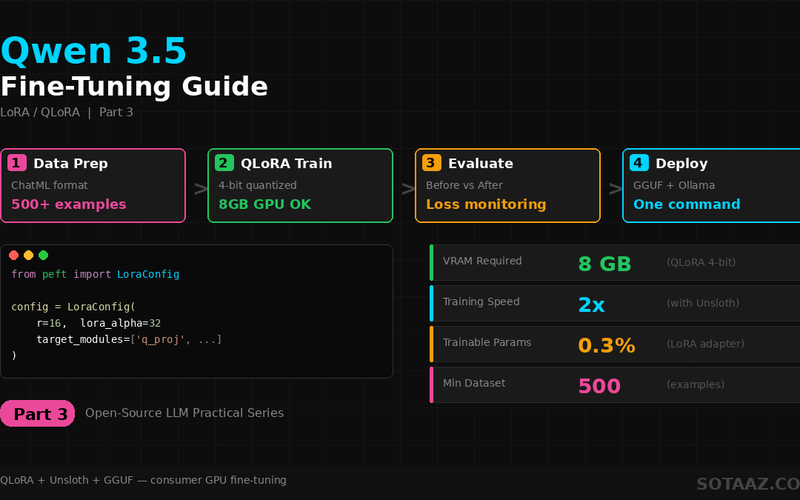This screenshot has width=800, height=500.
Task: Click the target_modules code line
Action: 129,339
